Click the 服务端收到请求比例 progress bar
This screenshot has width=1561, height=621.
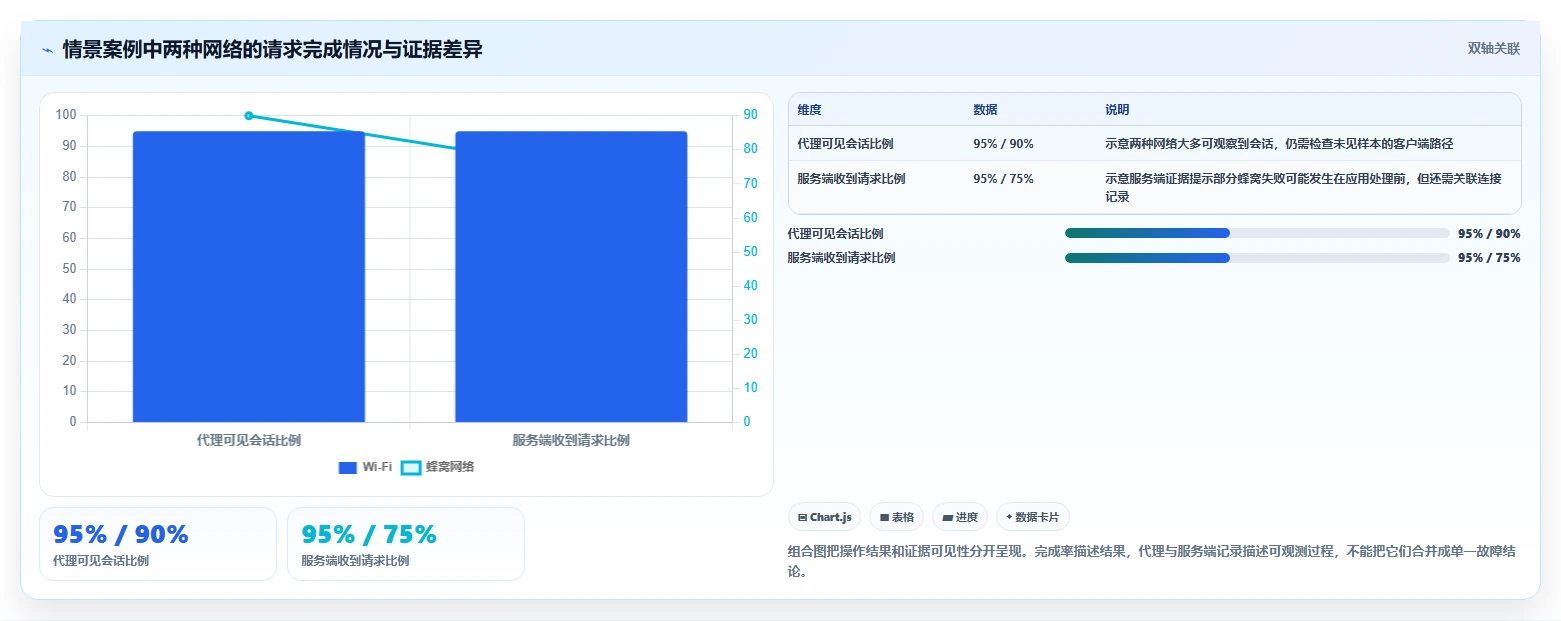click(1257, 258)
